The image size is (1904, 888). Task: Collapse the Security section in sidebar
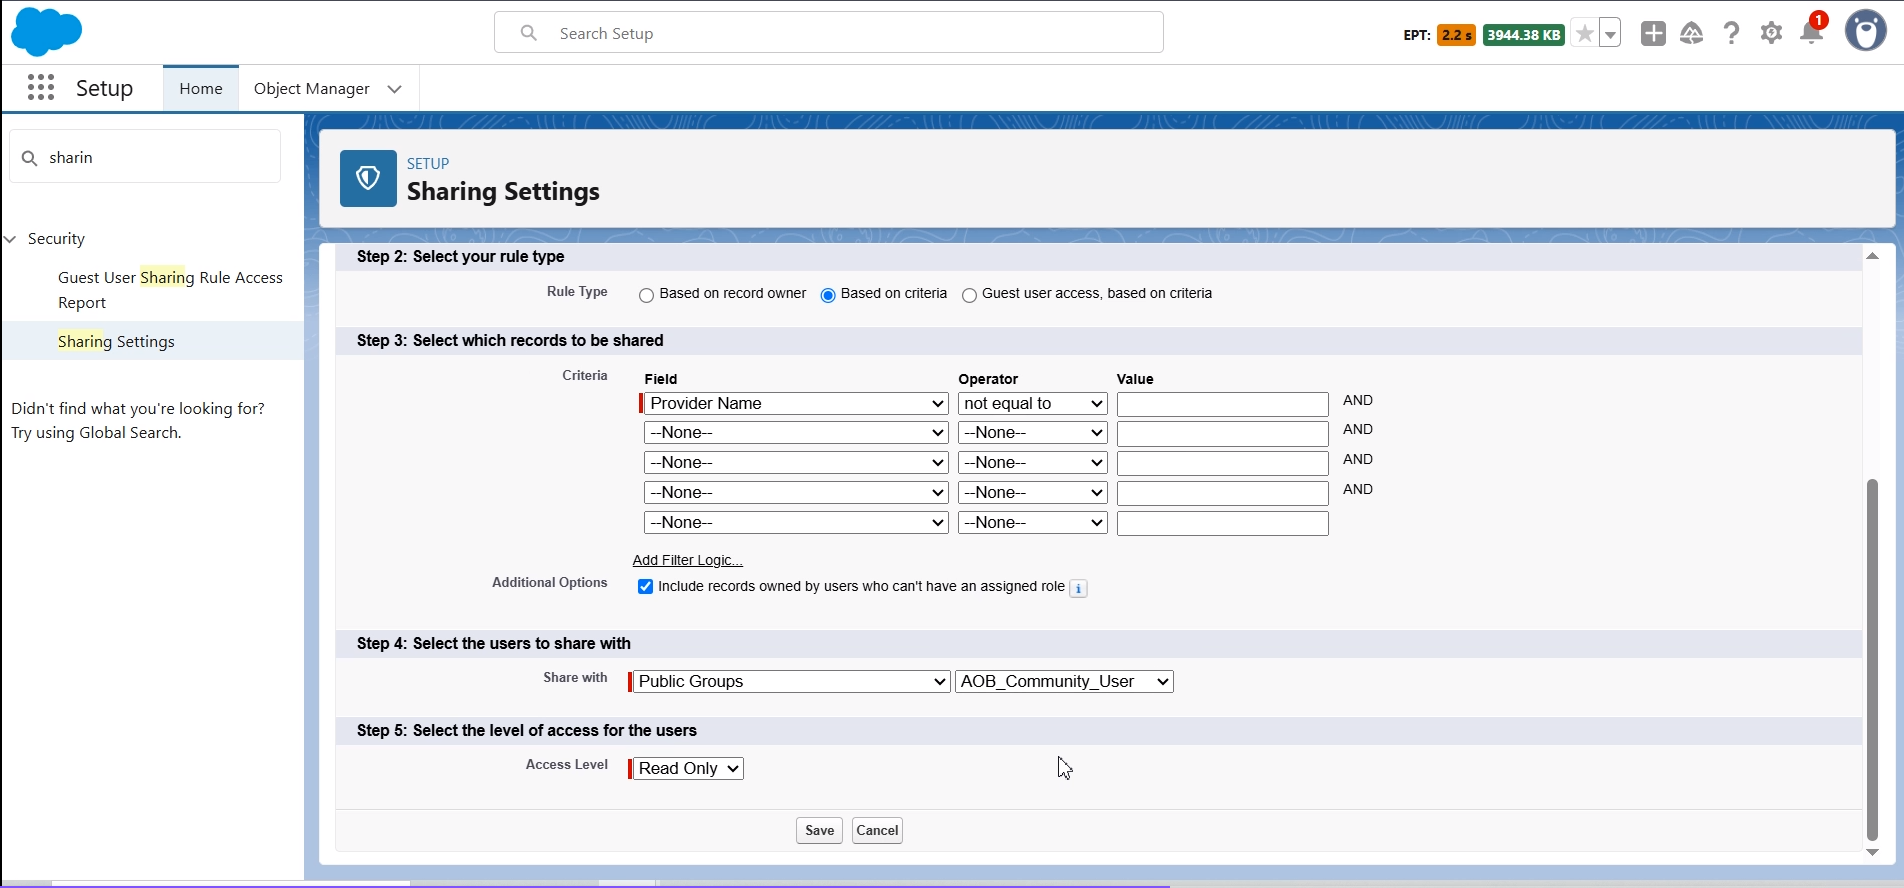pos(11,239)
